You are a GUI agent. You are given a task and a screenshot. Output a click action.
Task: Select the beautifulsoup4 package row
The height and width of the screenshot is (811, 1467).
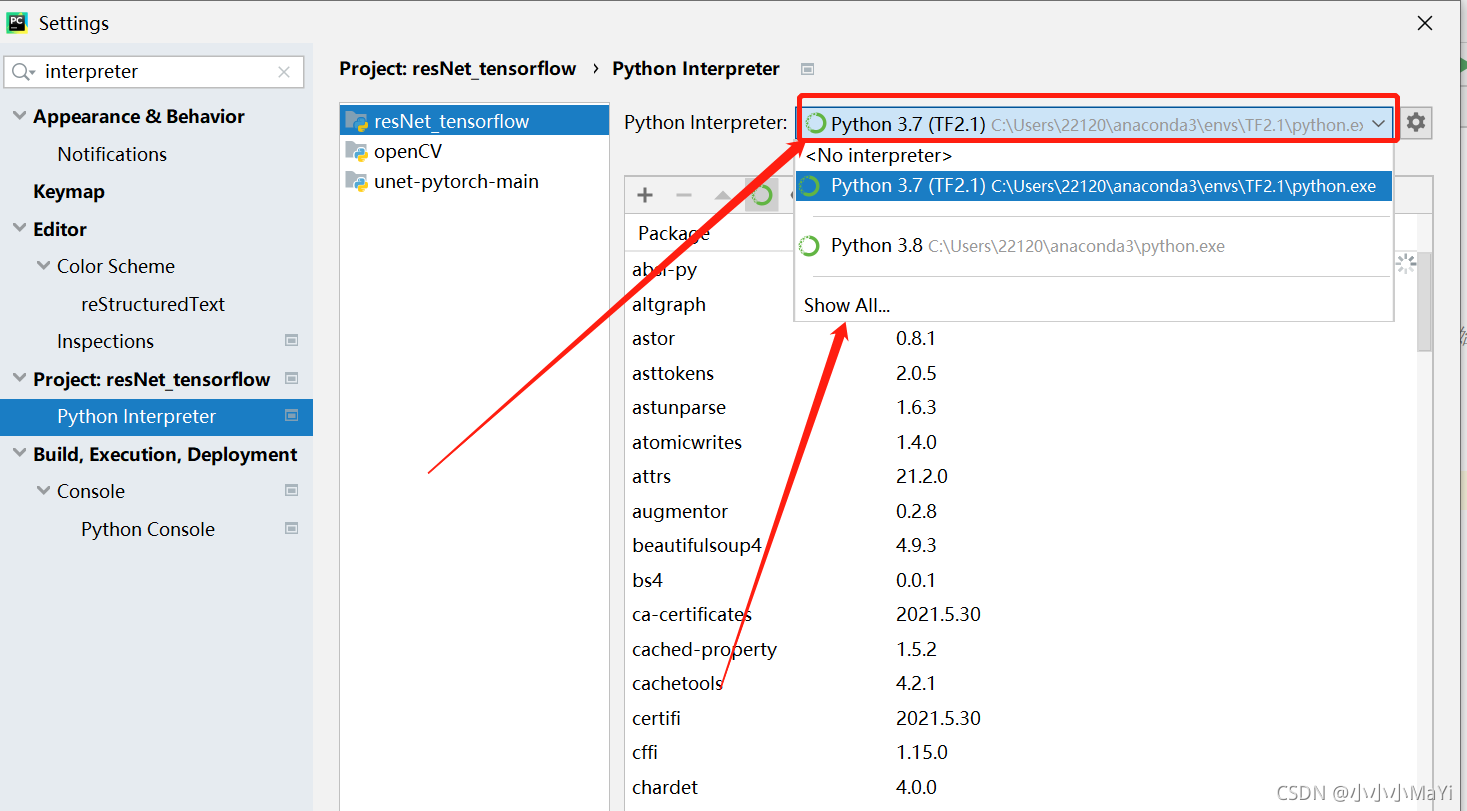click(1021, 546)
